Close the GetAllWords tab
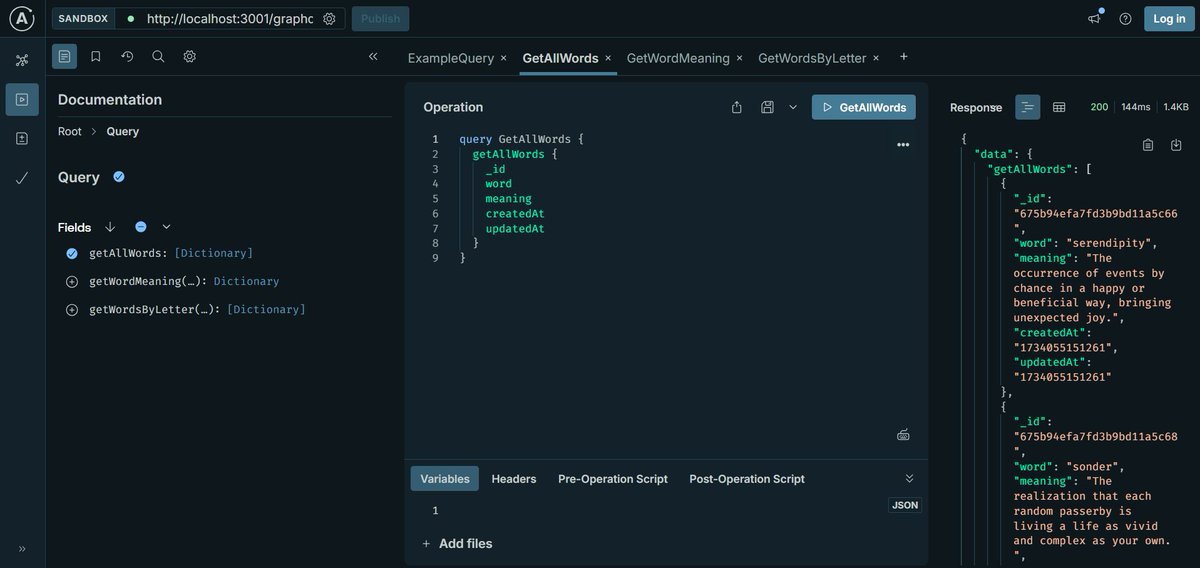This screenshot has height=568, width=1200. click(x=608, y=58)
